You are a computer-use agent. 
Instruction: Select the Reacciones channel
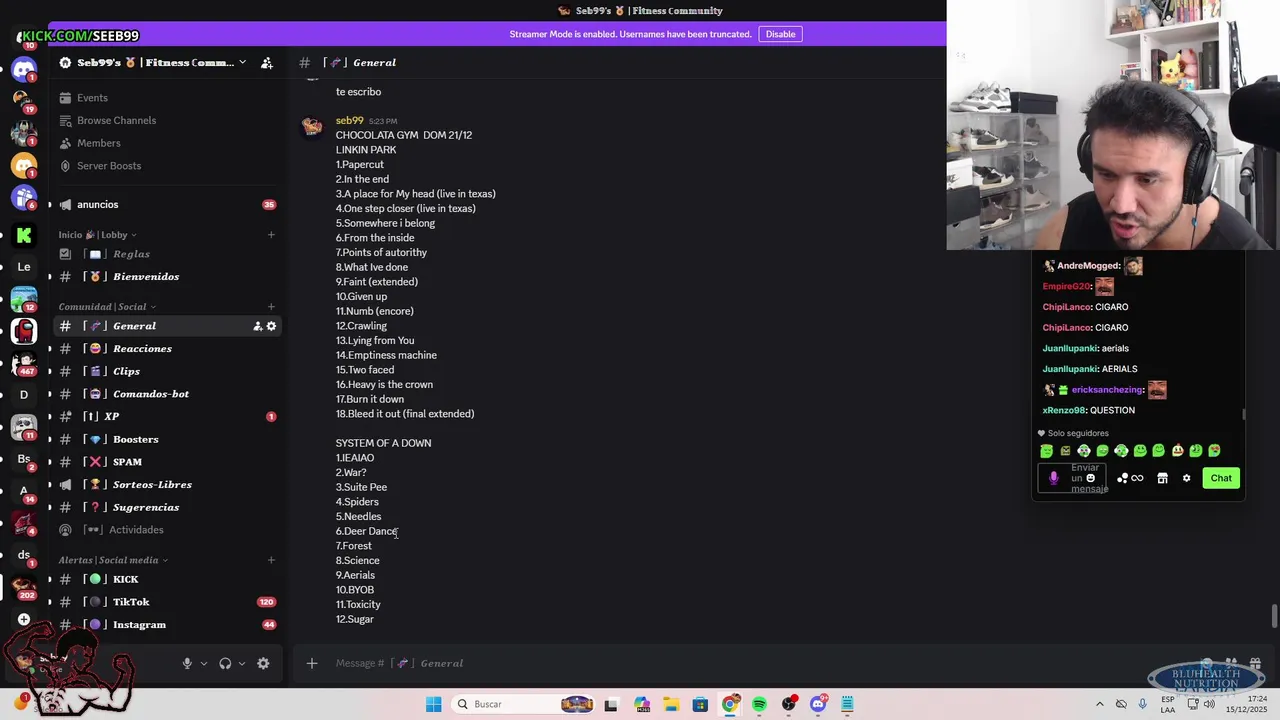pyautogui.click(x=167, y=348)
